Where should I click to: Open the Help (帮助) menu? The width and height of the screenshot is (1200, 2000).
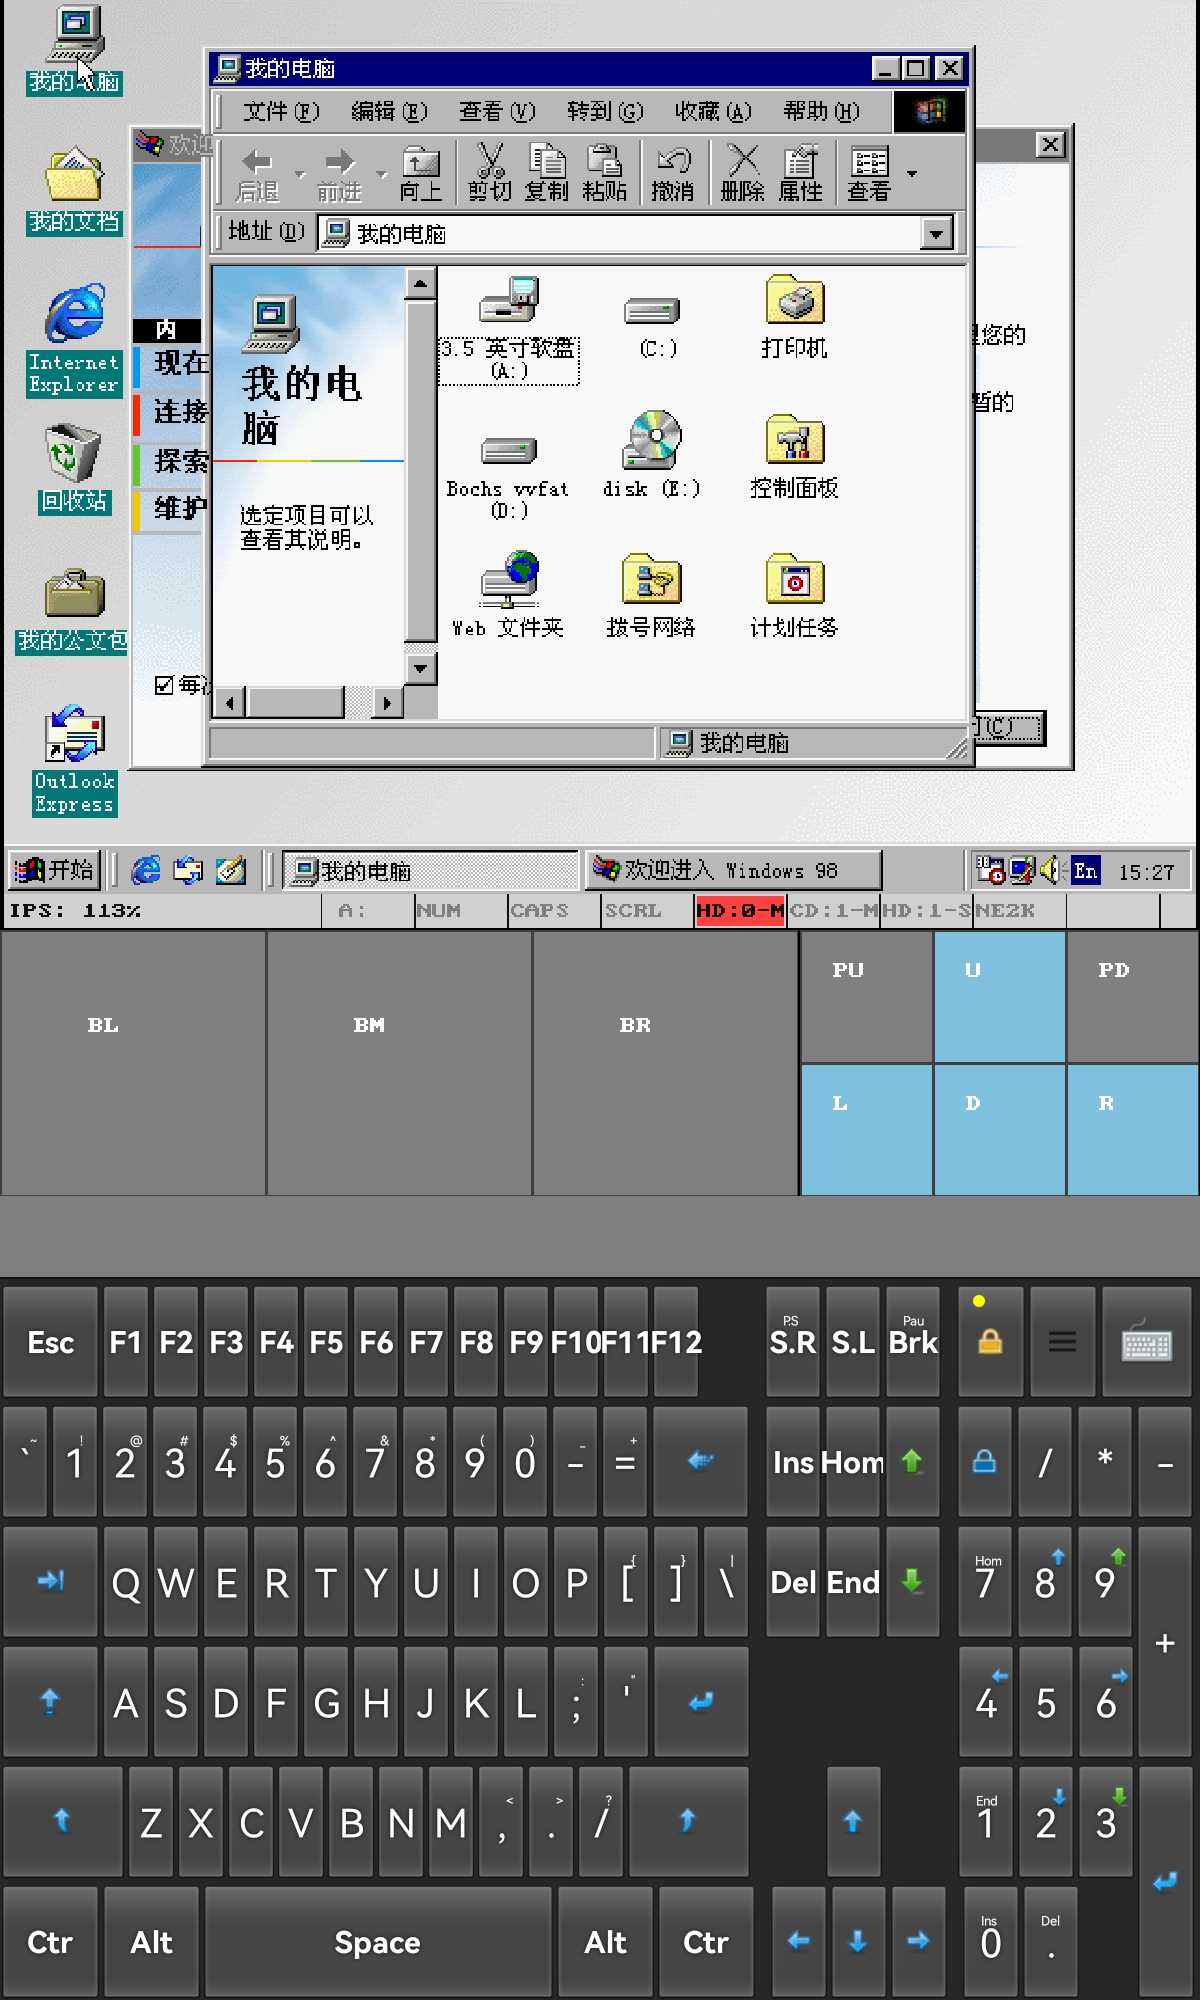pyautogui.click(x=820, y=111)
